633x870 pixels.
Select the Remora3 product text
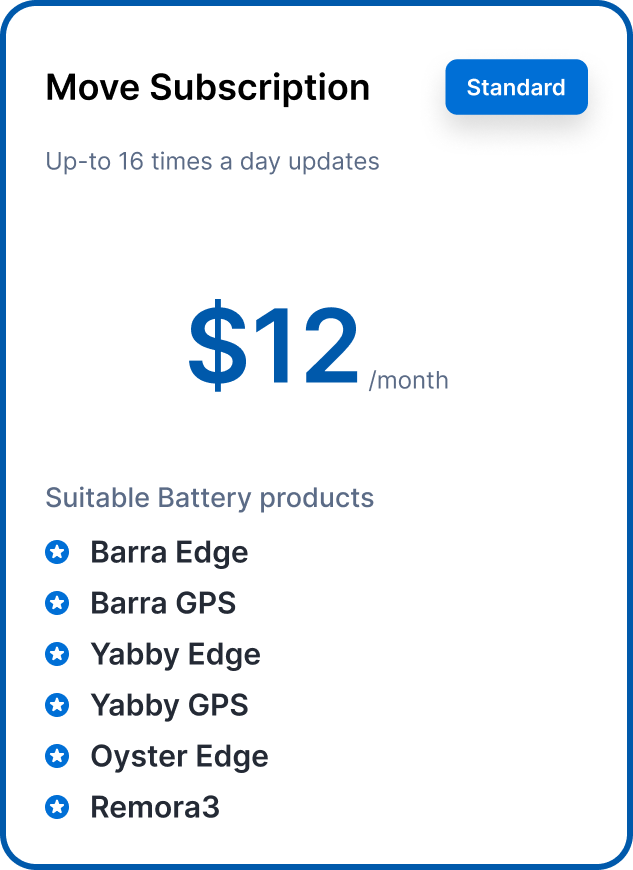click(x=154, y=806)
